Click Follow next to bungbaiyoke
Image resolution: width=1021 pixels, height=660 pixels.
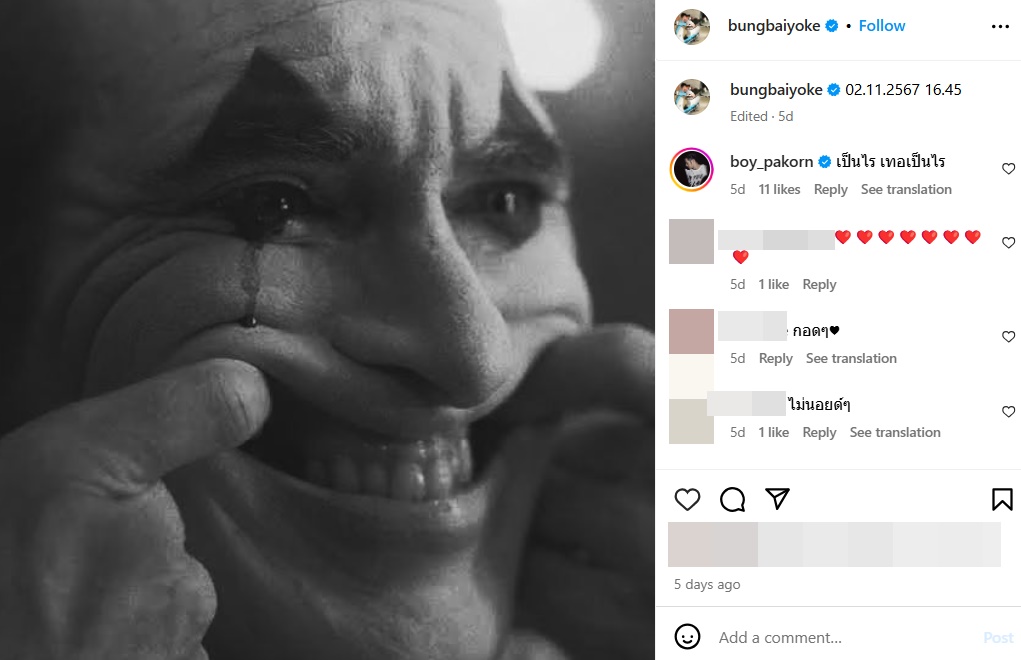pos(882,26)
